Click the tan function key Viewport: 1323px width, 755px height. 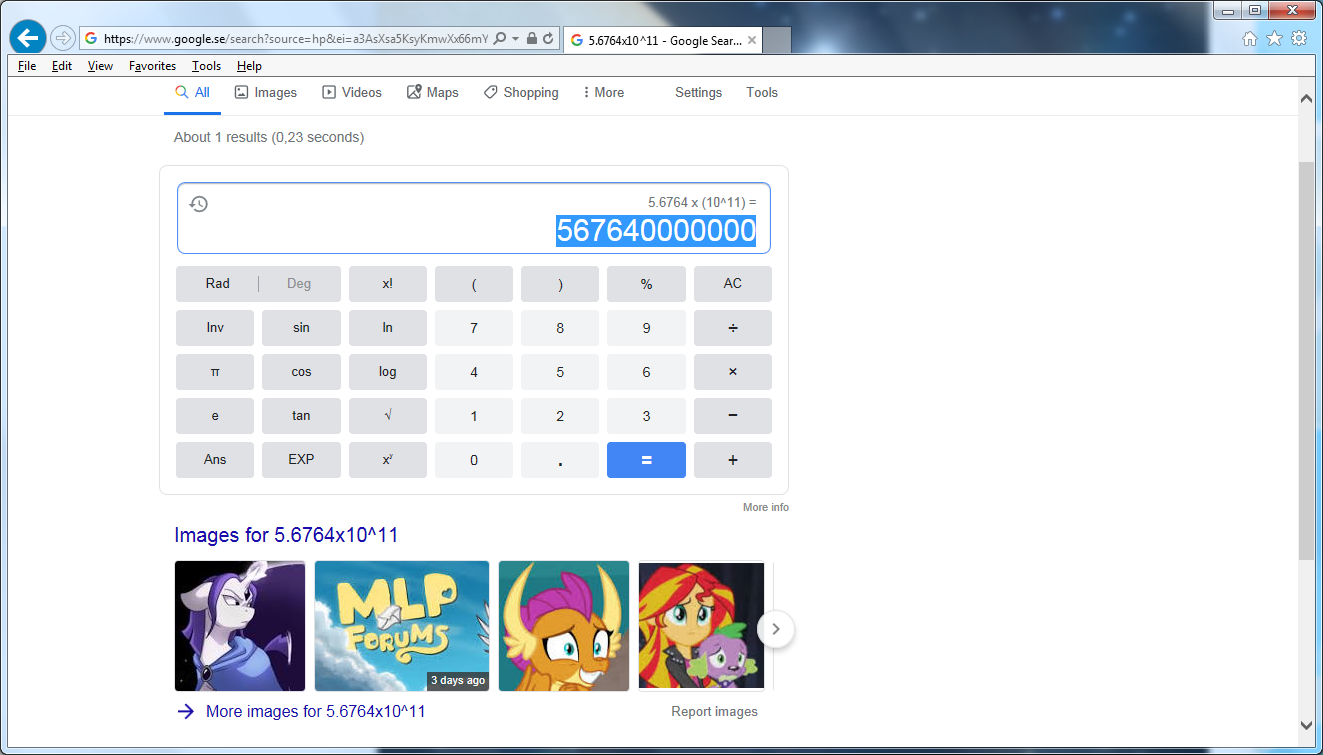(301, 416)
